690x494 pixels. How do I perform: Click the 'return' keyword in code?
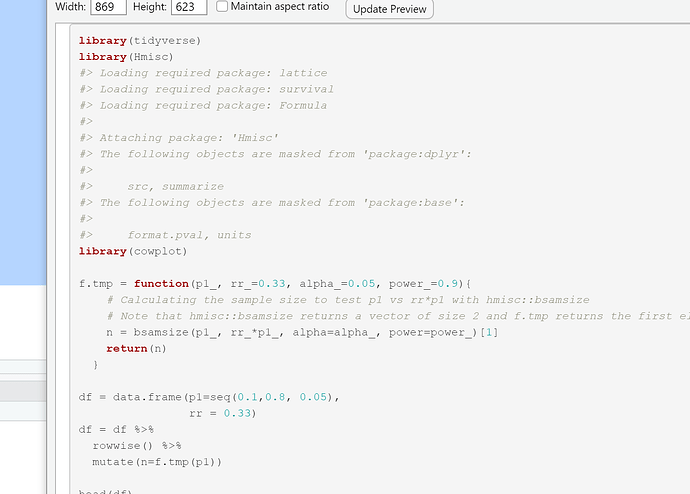click(x=126, y=349)
